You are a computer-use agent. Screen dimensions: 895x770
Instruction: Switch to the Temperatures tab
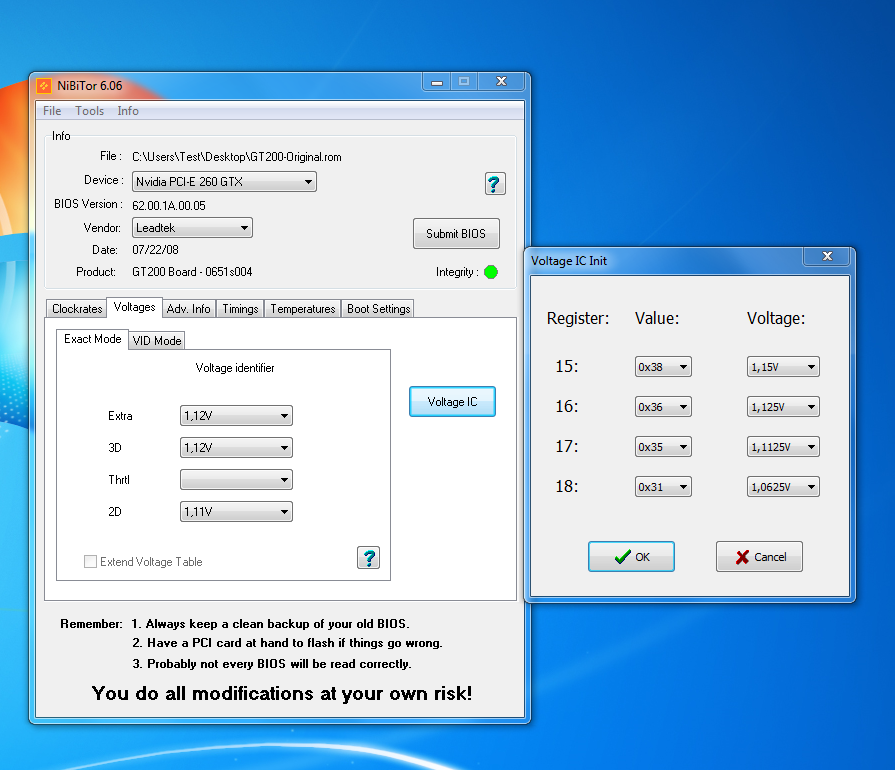pos(303,309)
